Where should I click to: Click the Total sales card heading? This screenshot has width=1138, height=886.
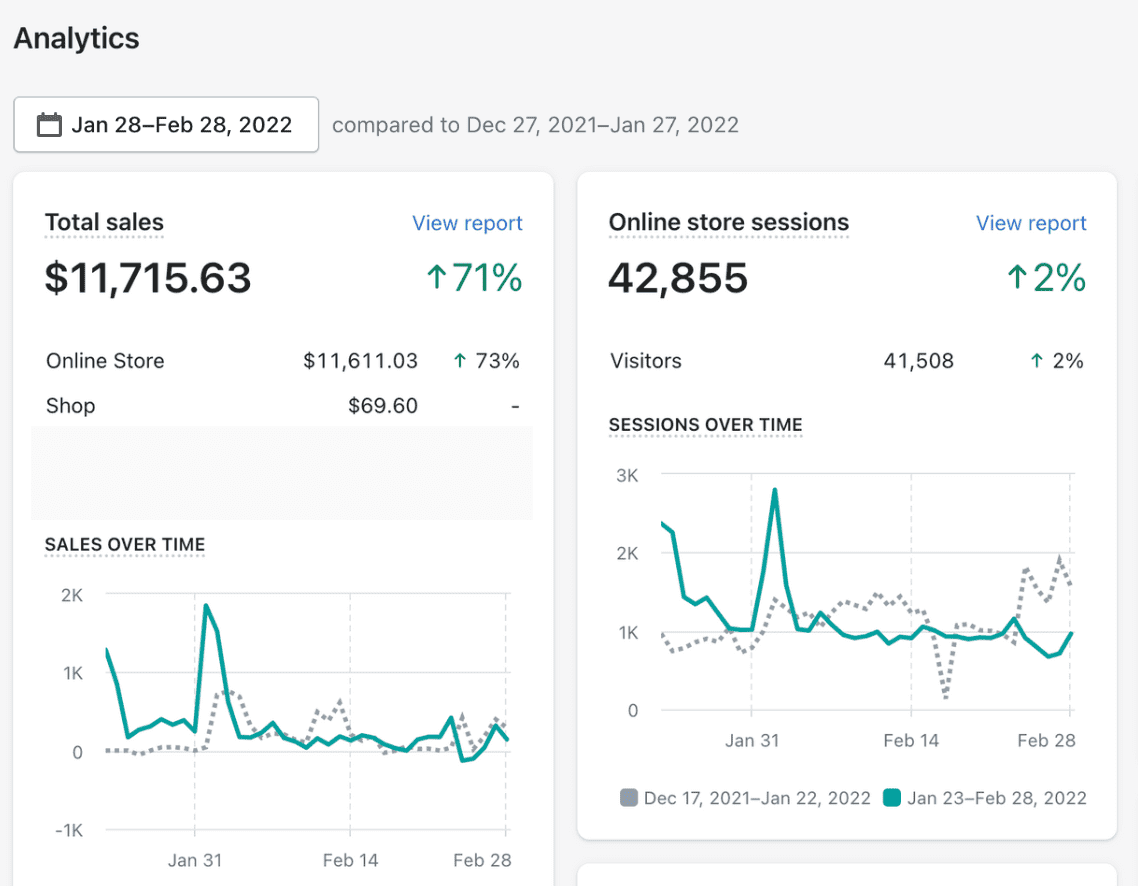click(x=105, y=222)
